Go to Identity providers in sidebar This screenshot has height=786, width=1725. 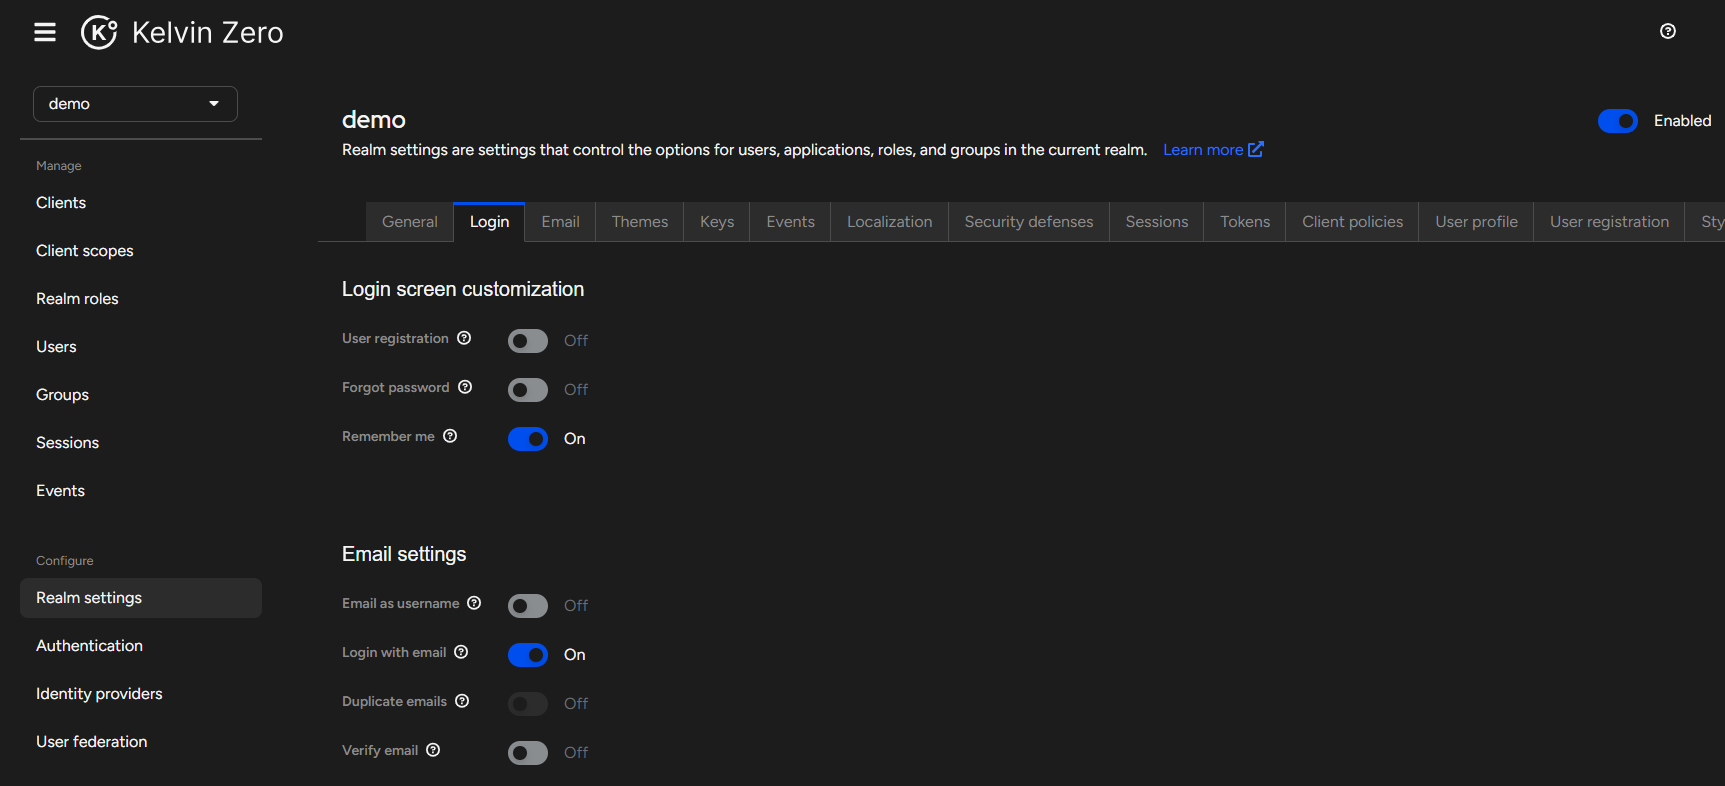[99, 694]
